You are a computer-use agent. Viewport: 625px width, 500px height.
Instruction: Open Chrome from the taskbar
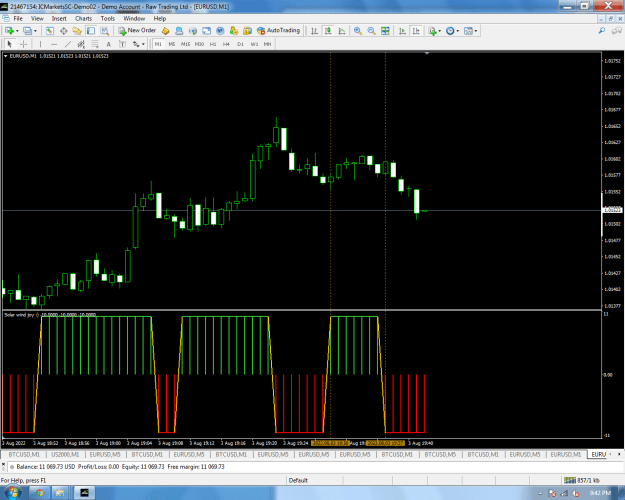[39, 493]
